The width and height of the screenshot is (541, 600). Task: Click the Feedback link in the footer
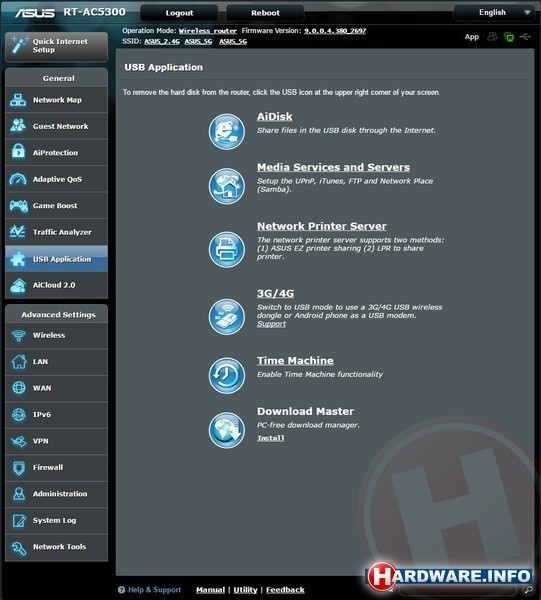tap(285, 590)
